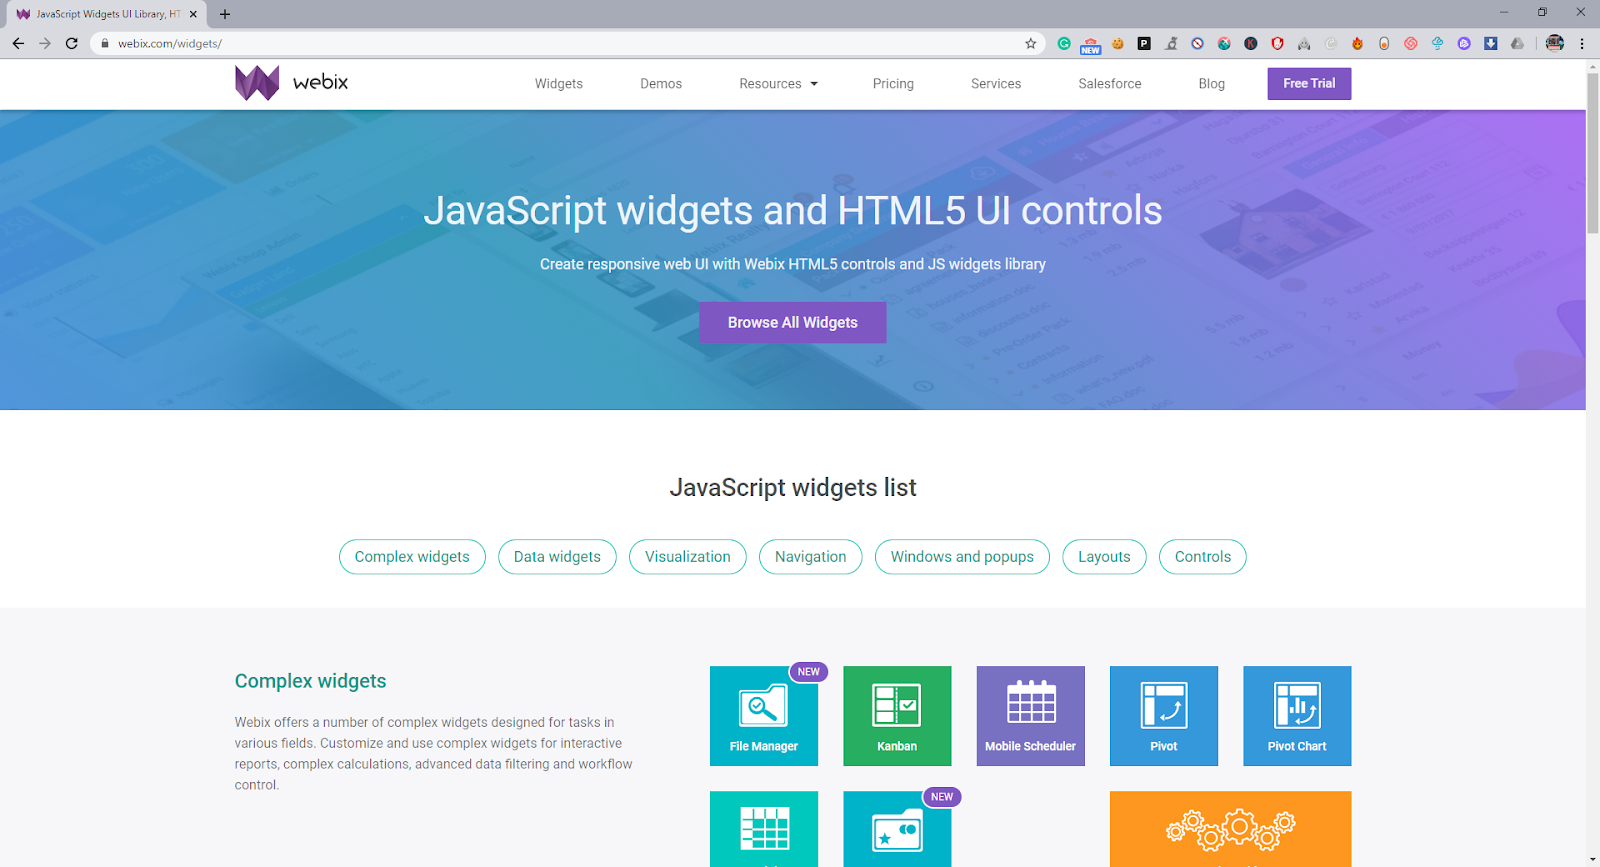Open the spreadsheet grid widget tile
Image resolution: width=1600 pixels, height=867 pixels.
(x=764, y=829)
